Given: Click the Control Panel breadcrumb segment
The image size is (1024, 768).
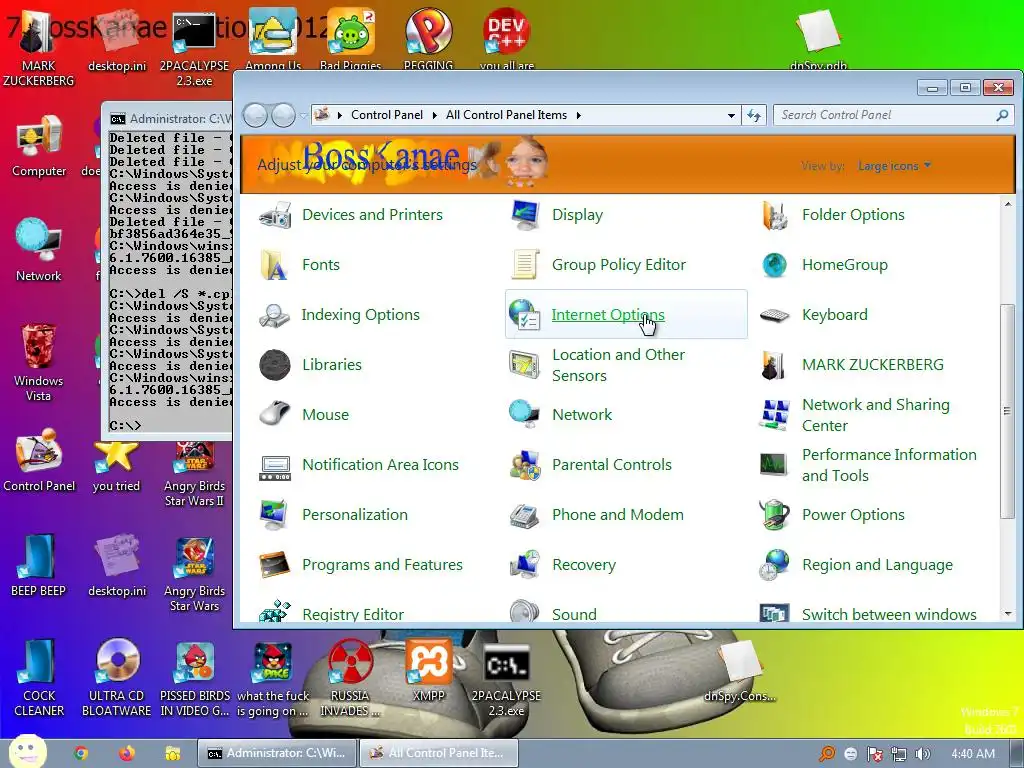Looking at the screenshot, I should coord(387,115).
